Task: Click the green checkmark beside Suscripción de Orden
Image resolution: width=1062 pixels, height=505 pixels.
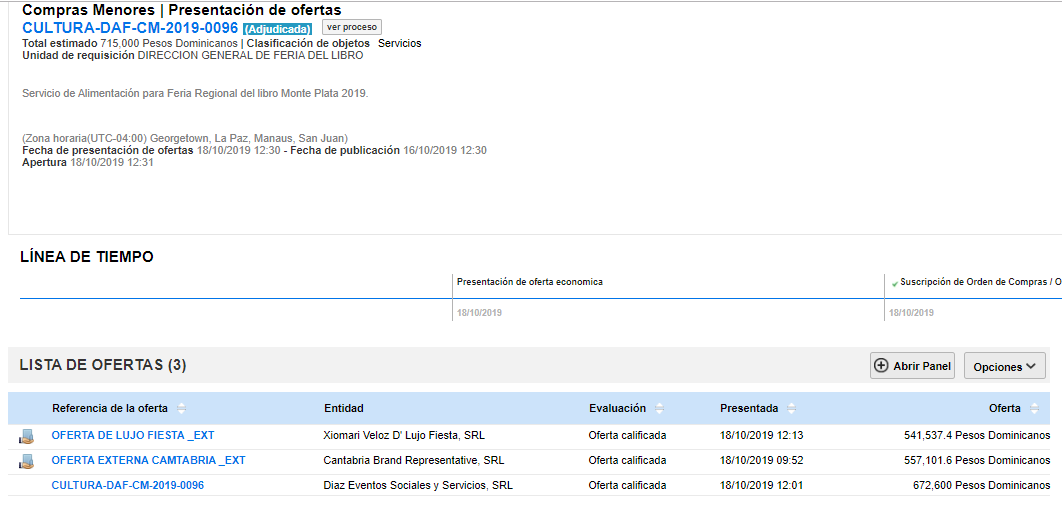Action: pos(895,284)
